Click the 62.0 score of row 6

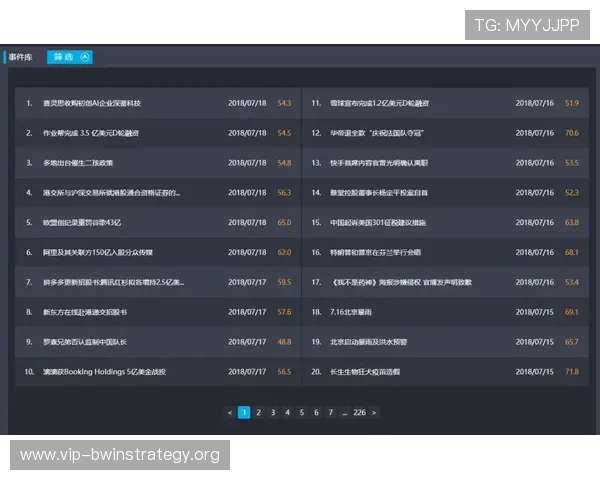tap(284, 253)
